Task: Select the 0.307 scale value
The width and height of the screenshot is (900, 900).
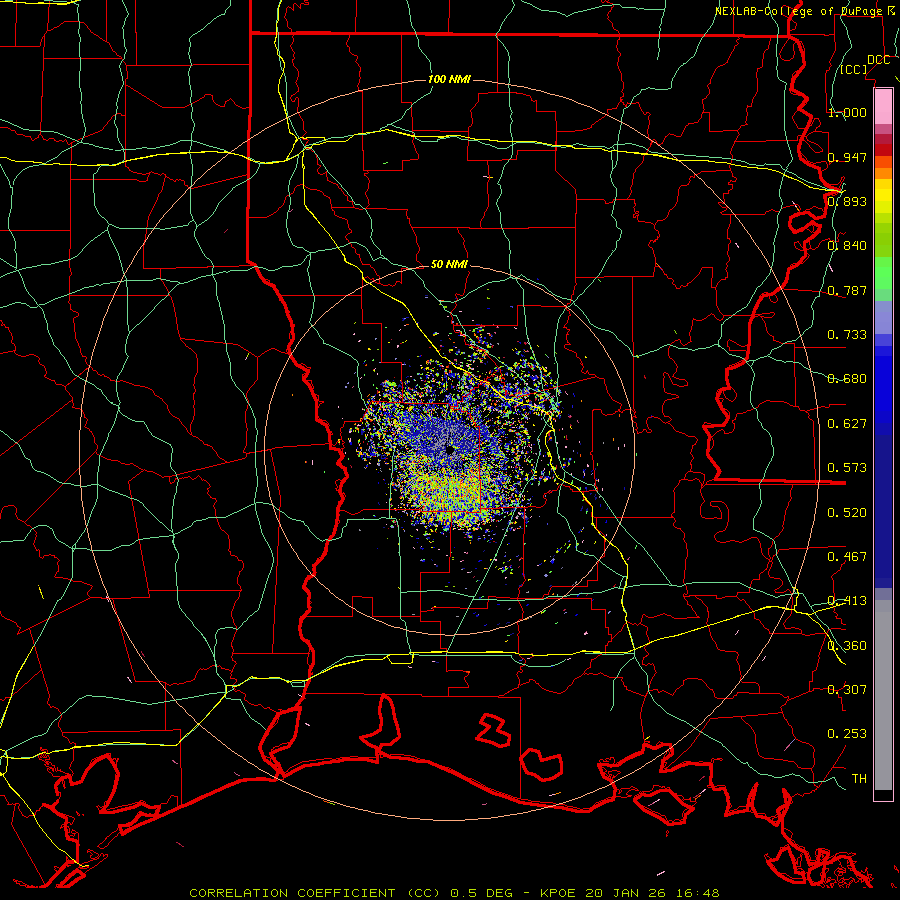Action: (847, 689)
